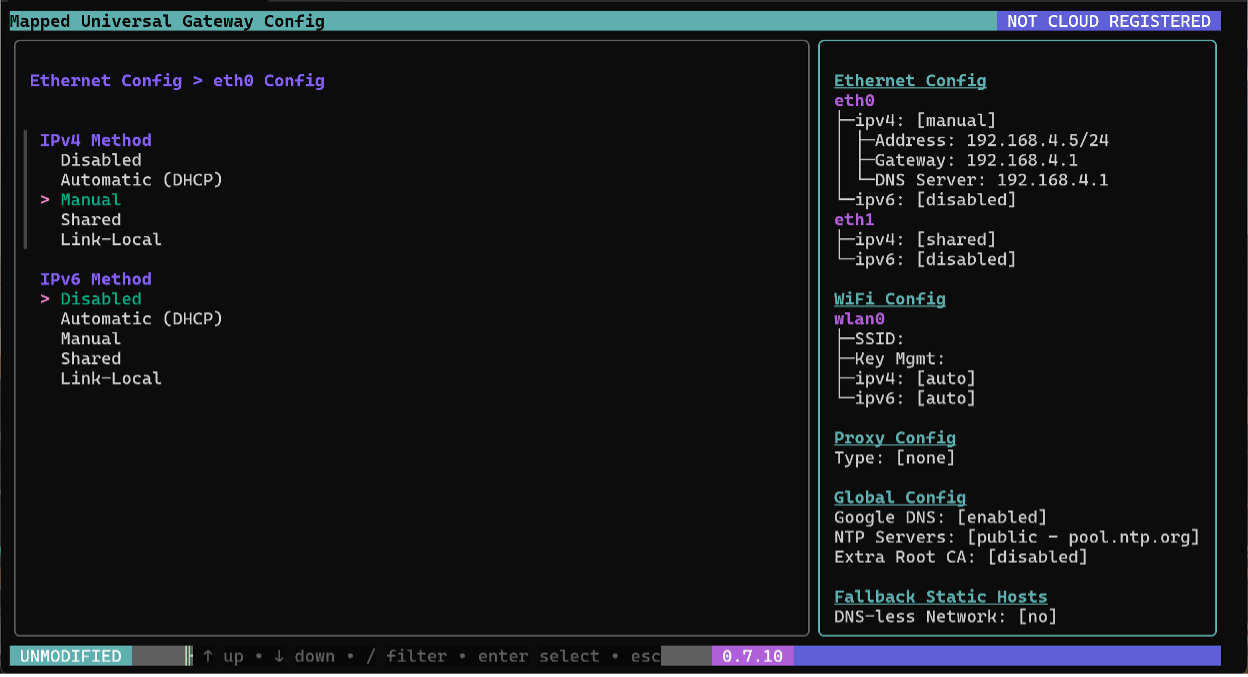The image size is (1248, 677).
Task: Click the '↑ up' help hint
Action: [x=222, y=656]
